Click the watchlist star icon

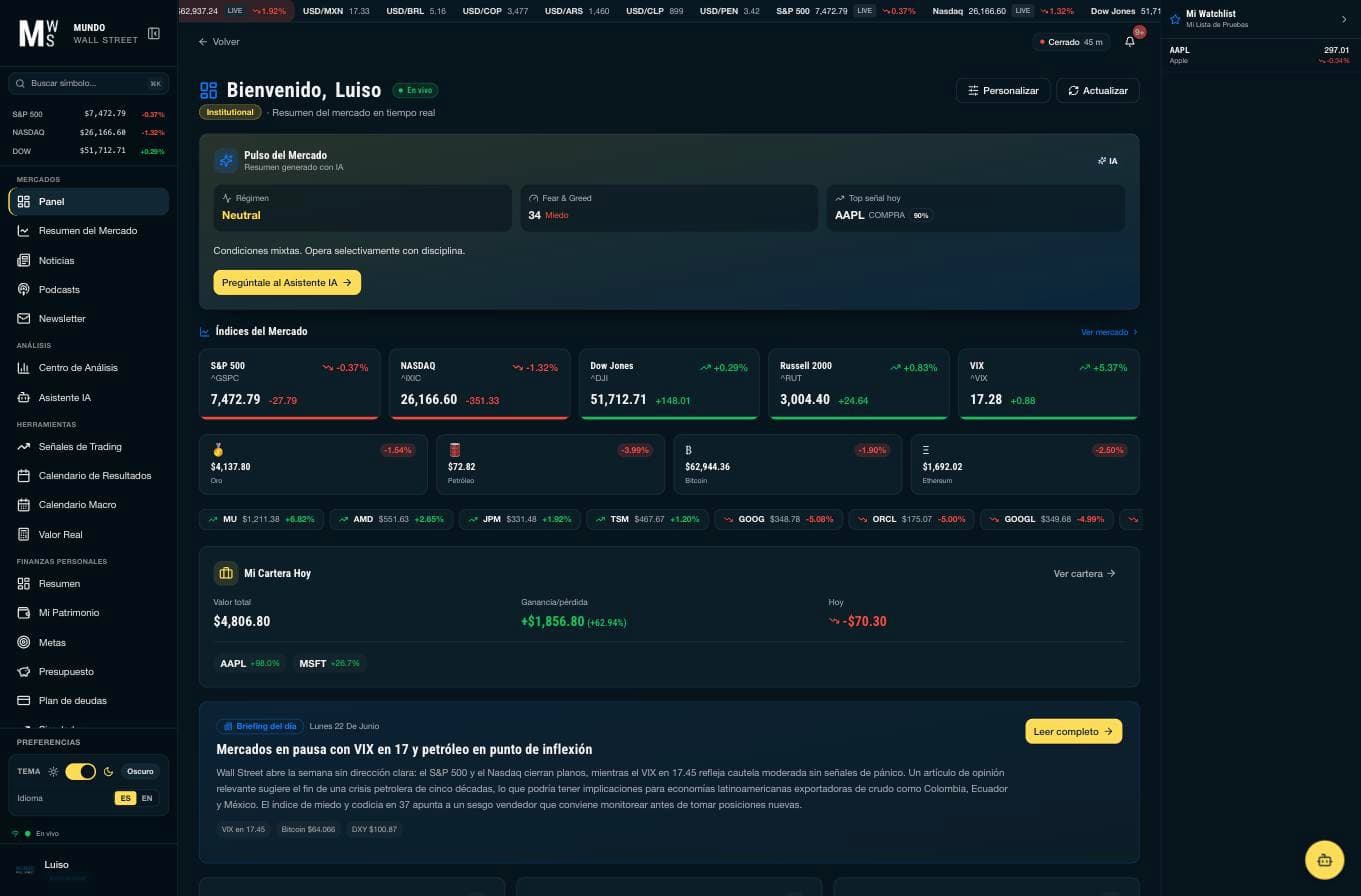(x=1175, y=19)
